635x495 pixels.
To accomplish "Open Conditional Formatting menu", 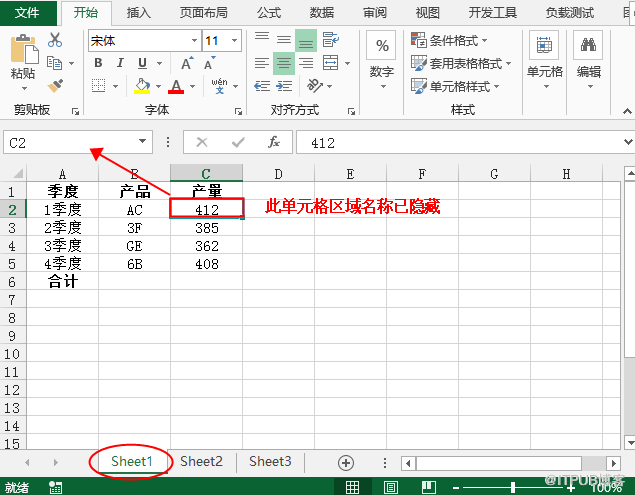I will click(449, 40).
